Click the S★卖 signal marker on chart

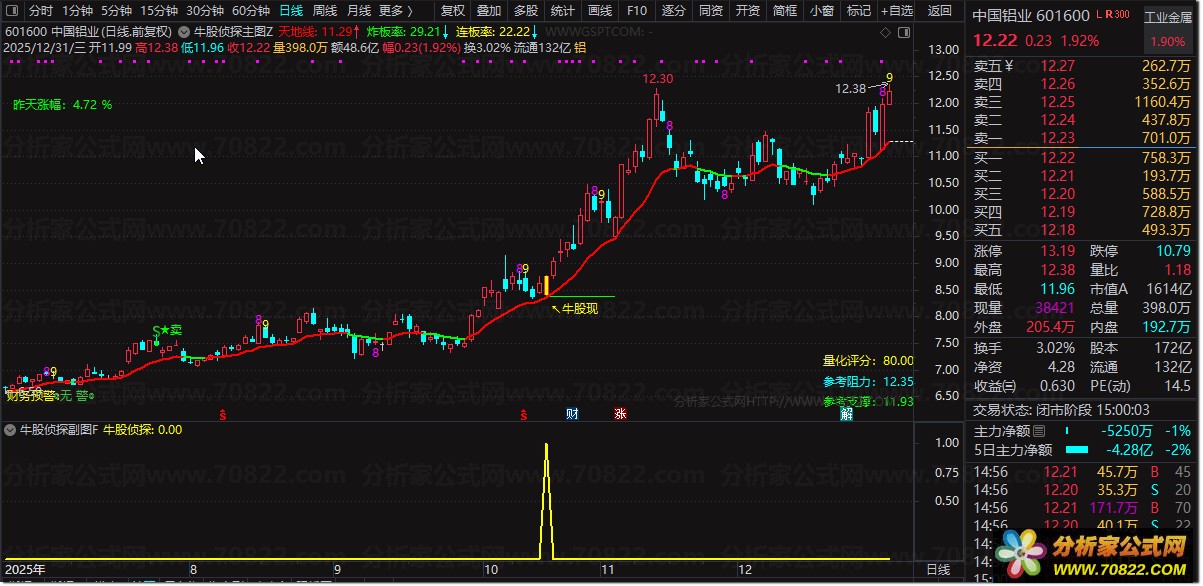167,330
